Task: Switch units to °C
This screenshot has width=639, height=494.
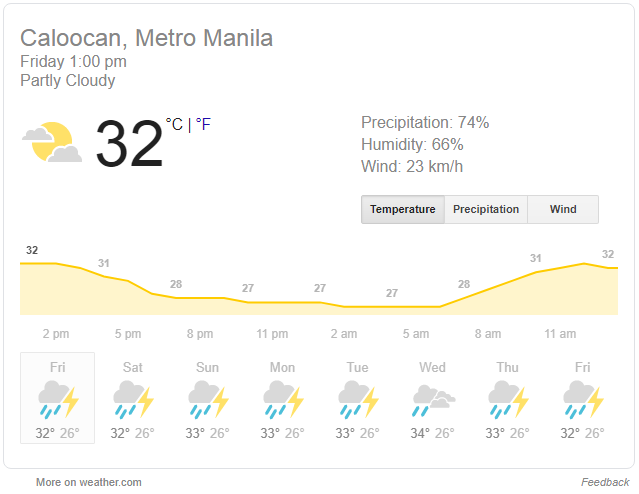Action: (174, 124)
